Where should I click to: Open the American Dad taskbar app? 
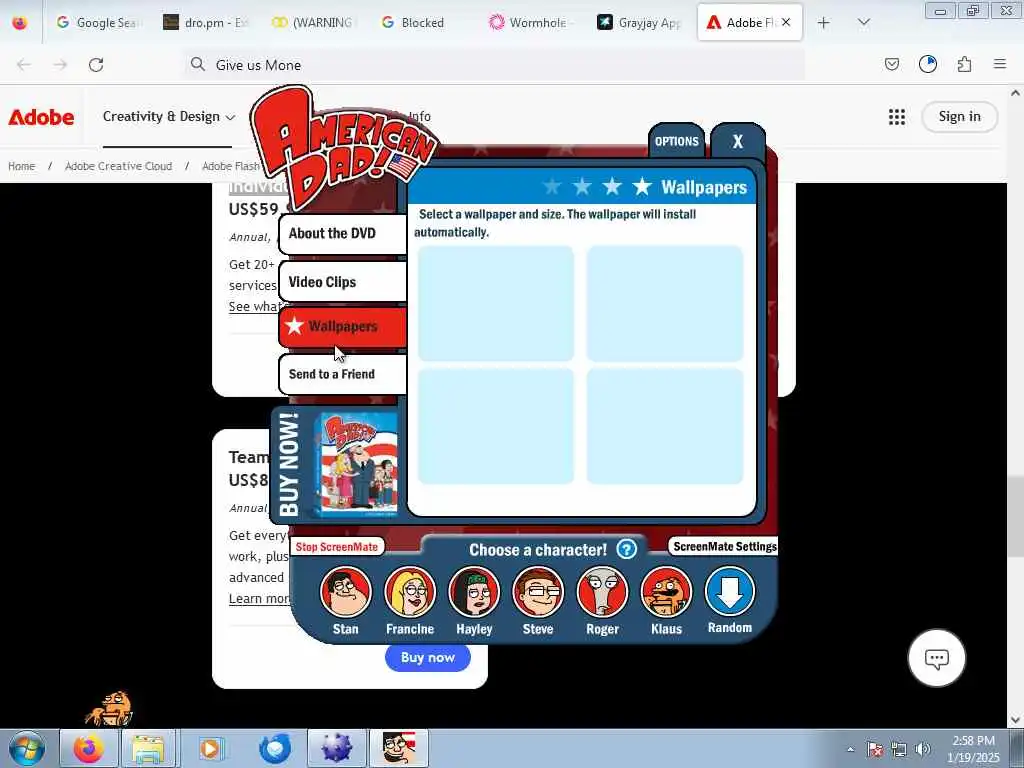pos(400,748)
